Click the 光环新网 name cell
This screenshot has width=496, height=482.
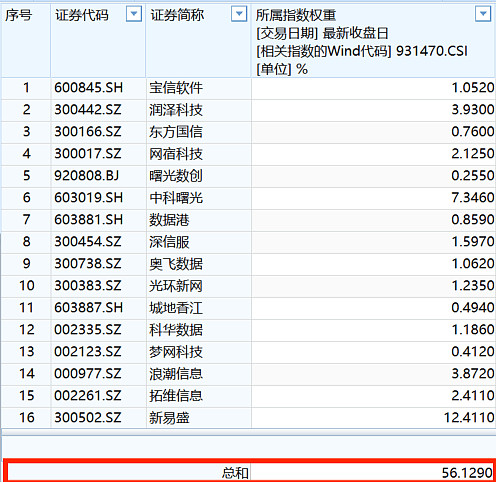click(199, 286)
